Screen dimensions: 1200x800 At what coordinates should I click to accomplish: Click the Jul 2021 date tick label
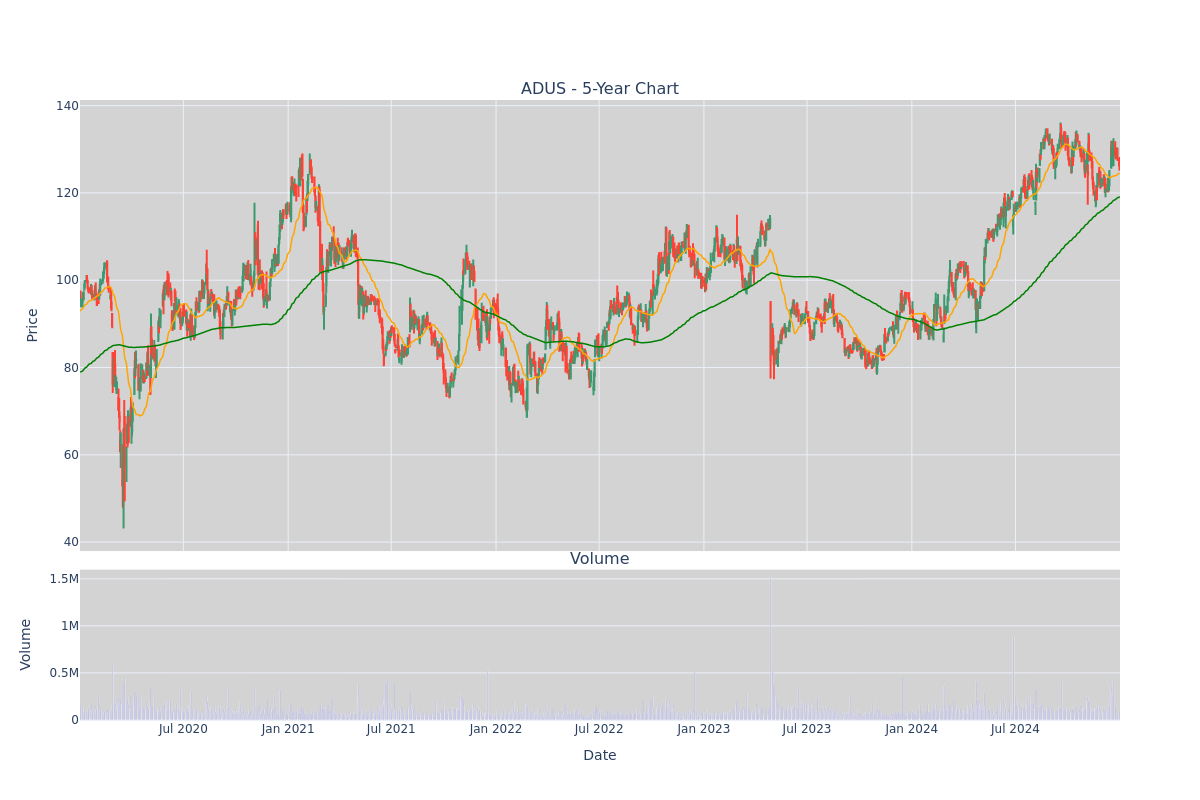point(391,729)
